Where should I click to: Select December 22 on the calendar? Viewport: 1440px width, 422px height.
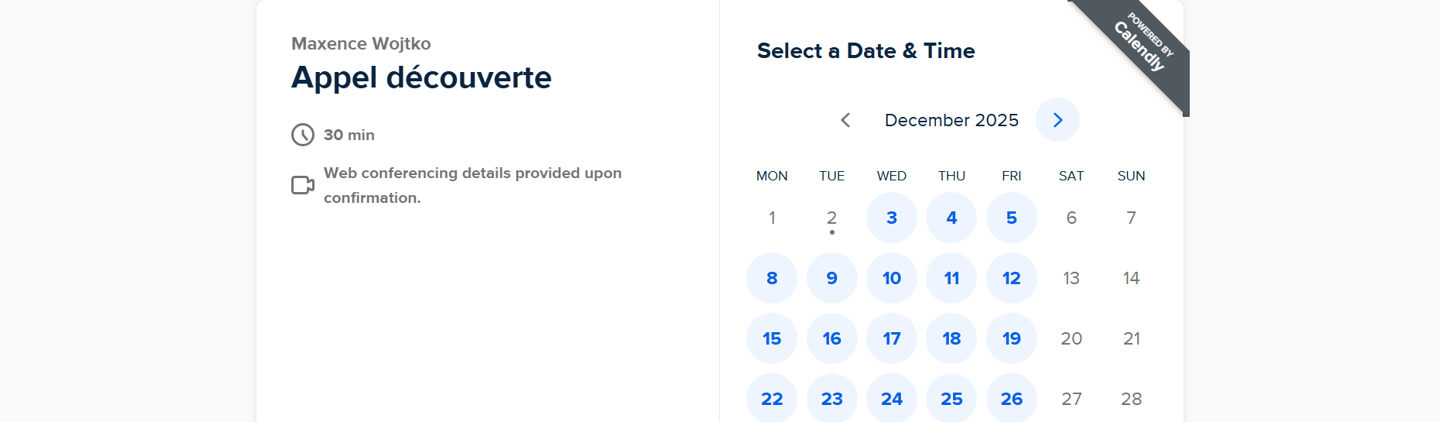(x=772, y=399)
